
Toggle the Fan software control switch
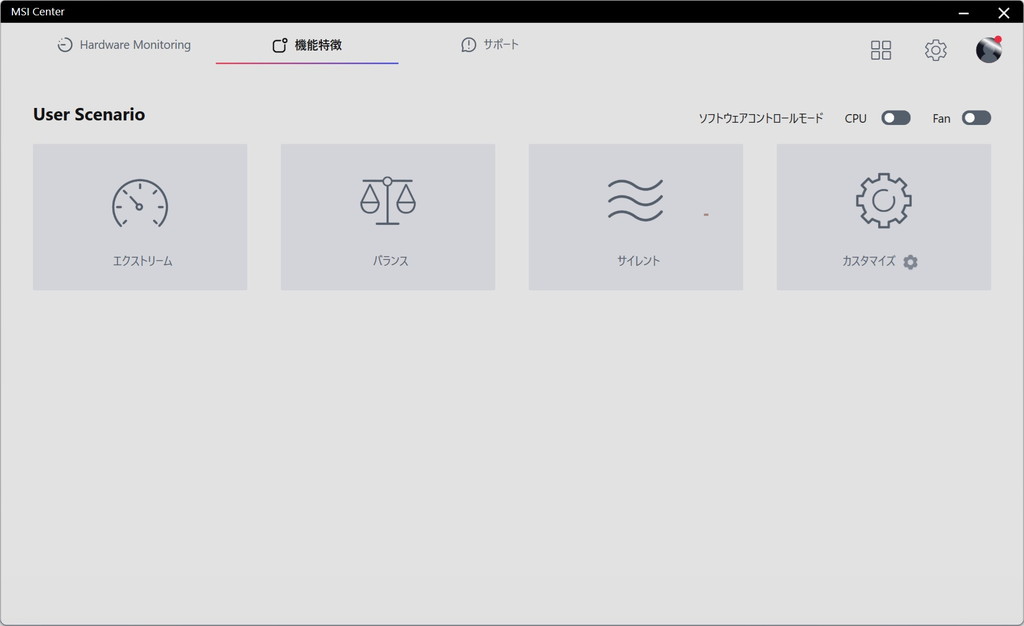point(976,118)
